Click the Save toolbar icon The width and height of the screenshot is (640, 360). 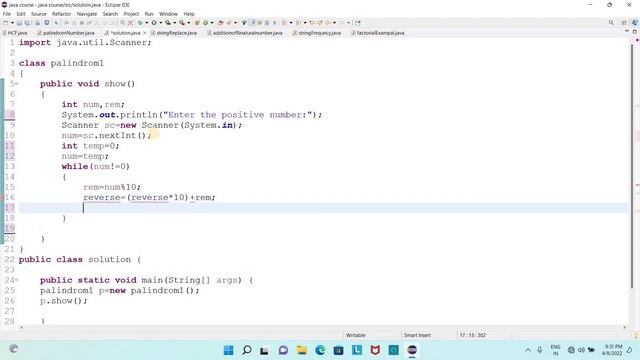tap(19, 23)
